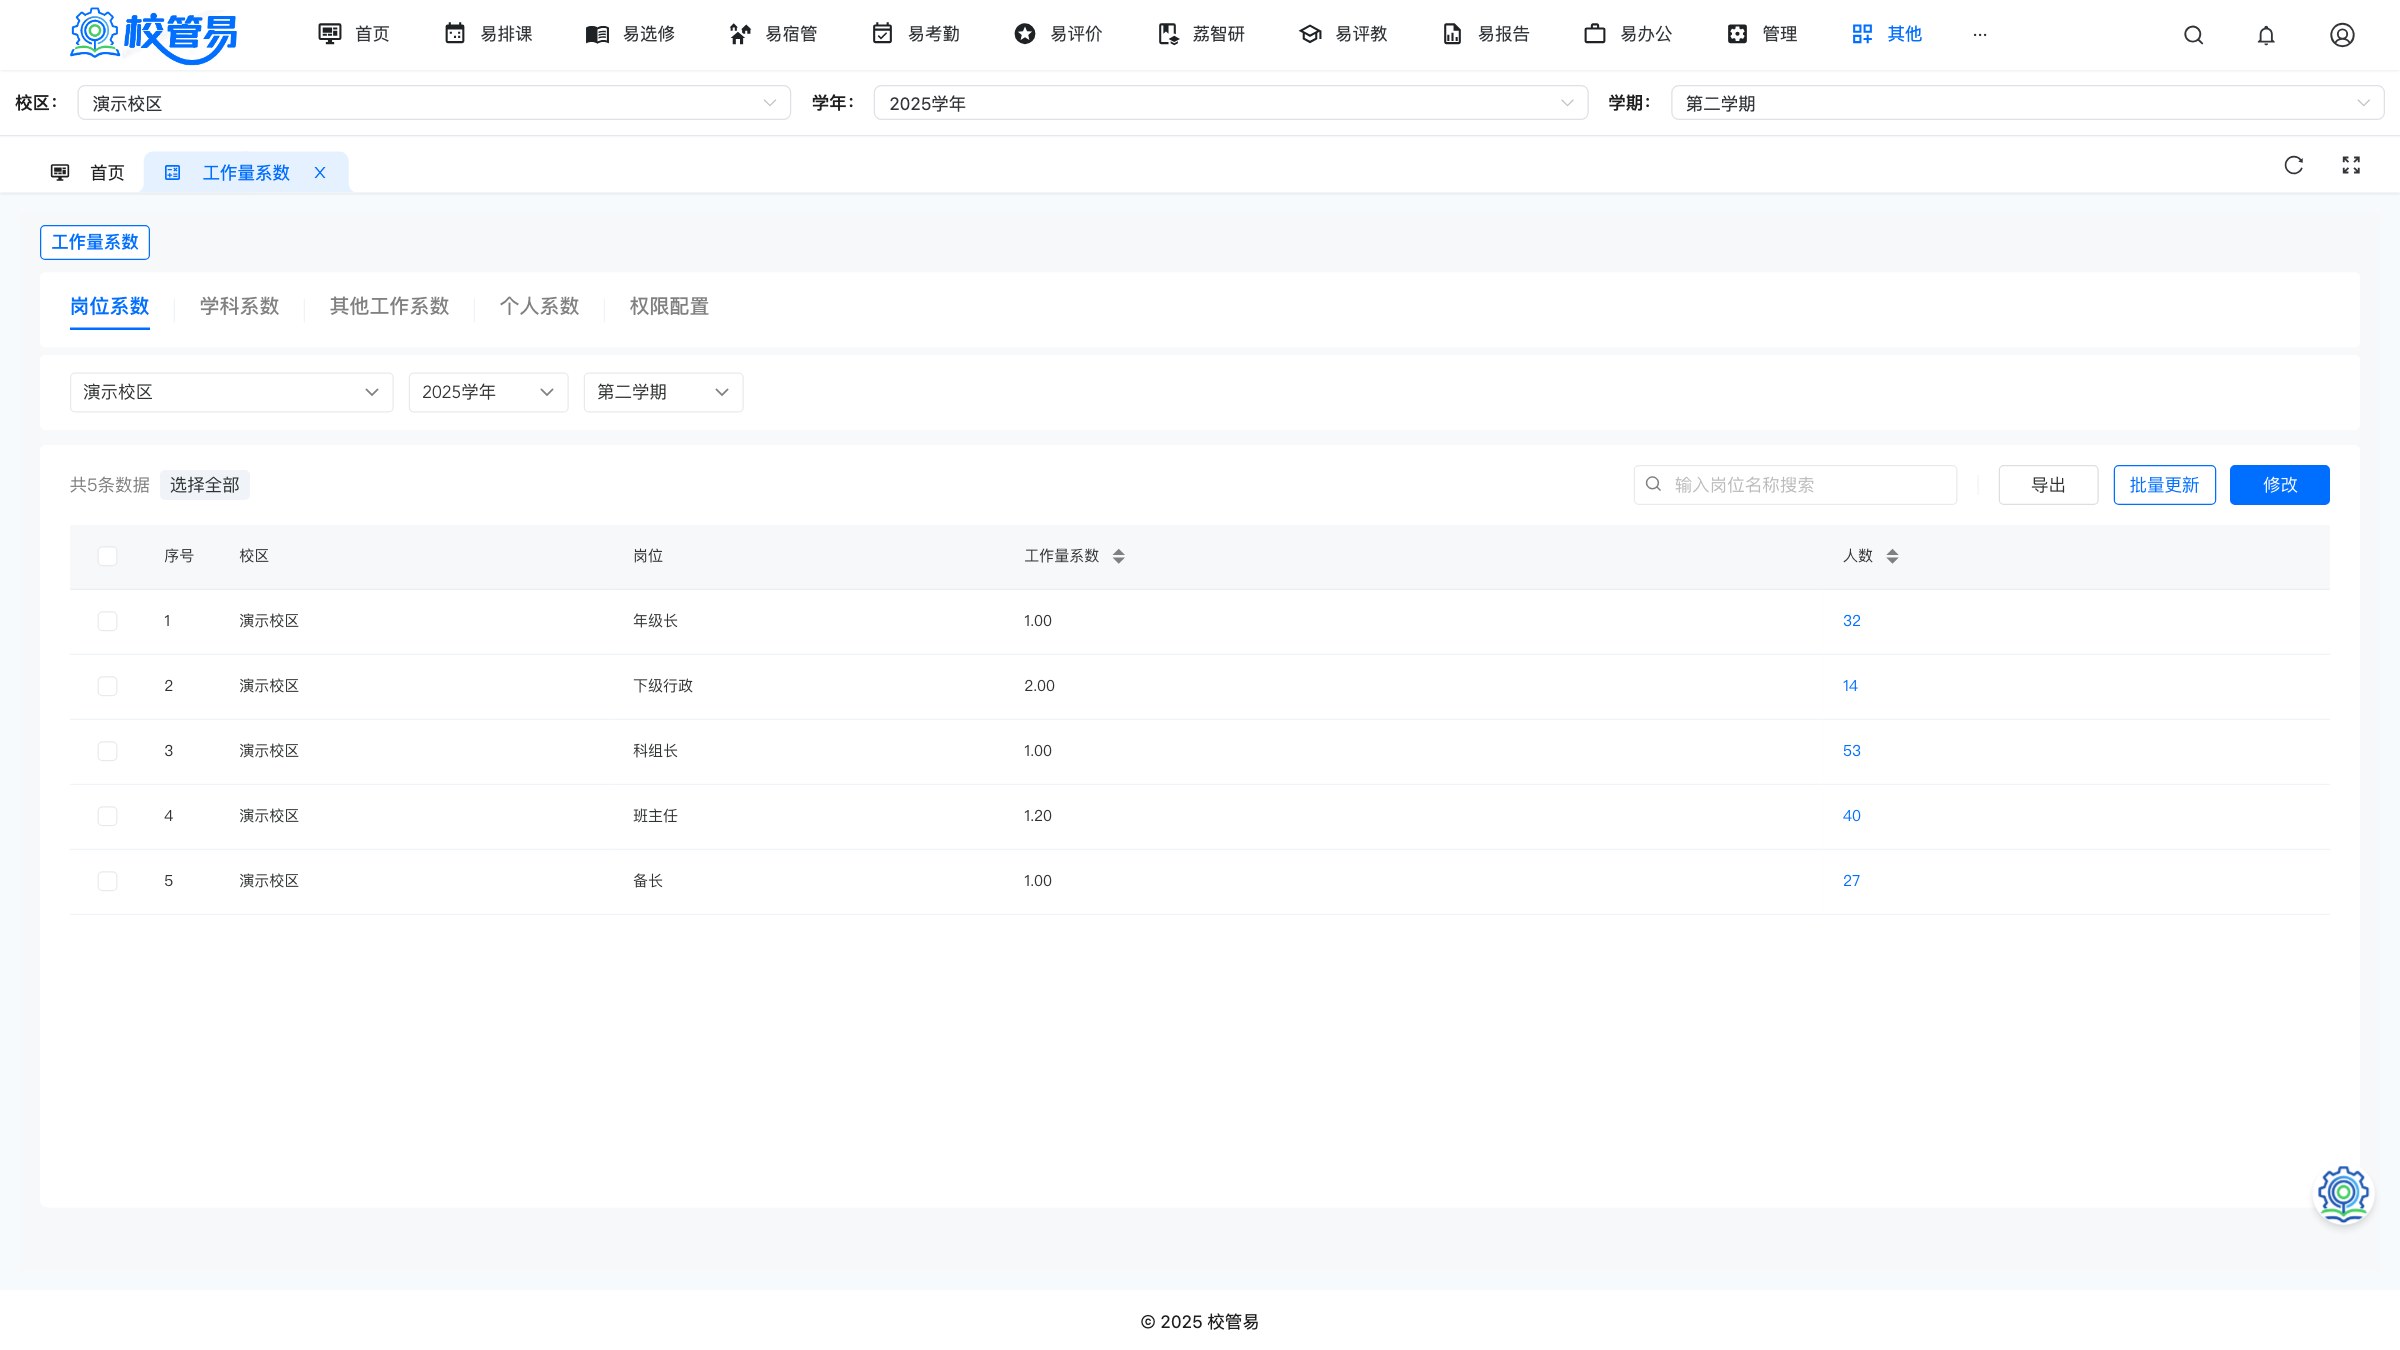Open 人数 link 53 for 科组长
This screenshot has width=2400, height=1350.
coord(1851,751)
